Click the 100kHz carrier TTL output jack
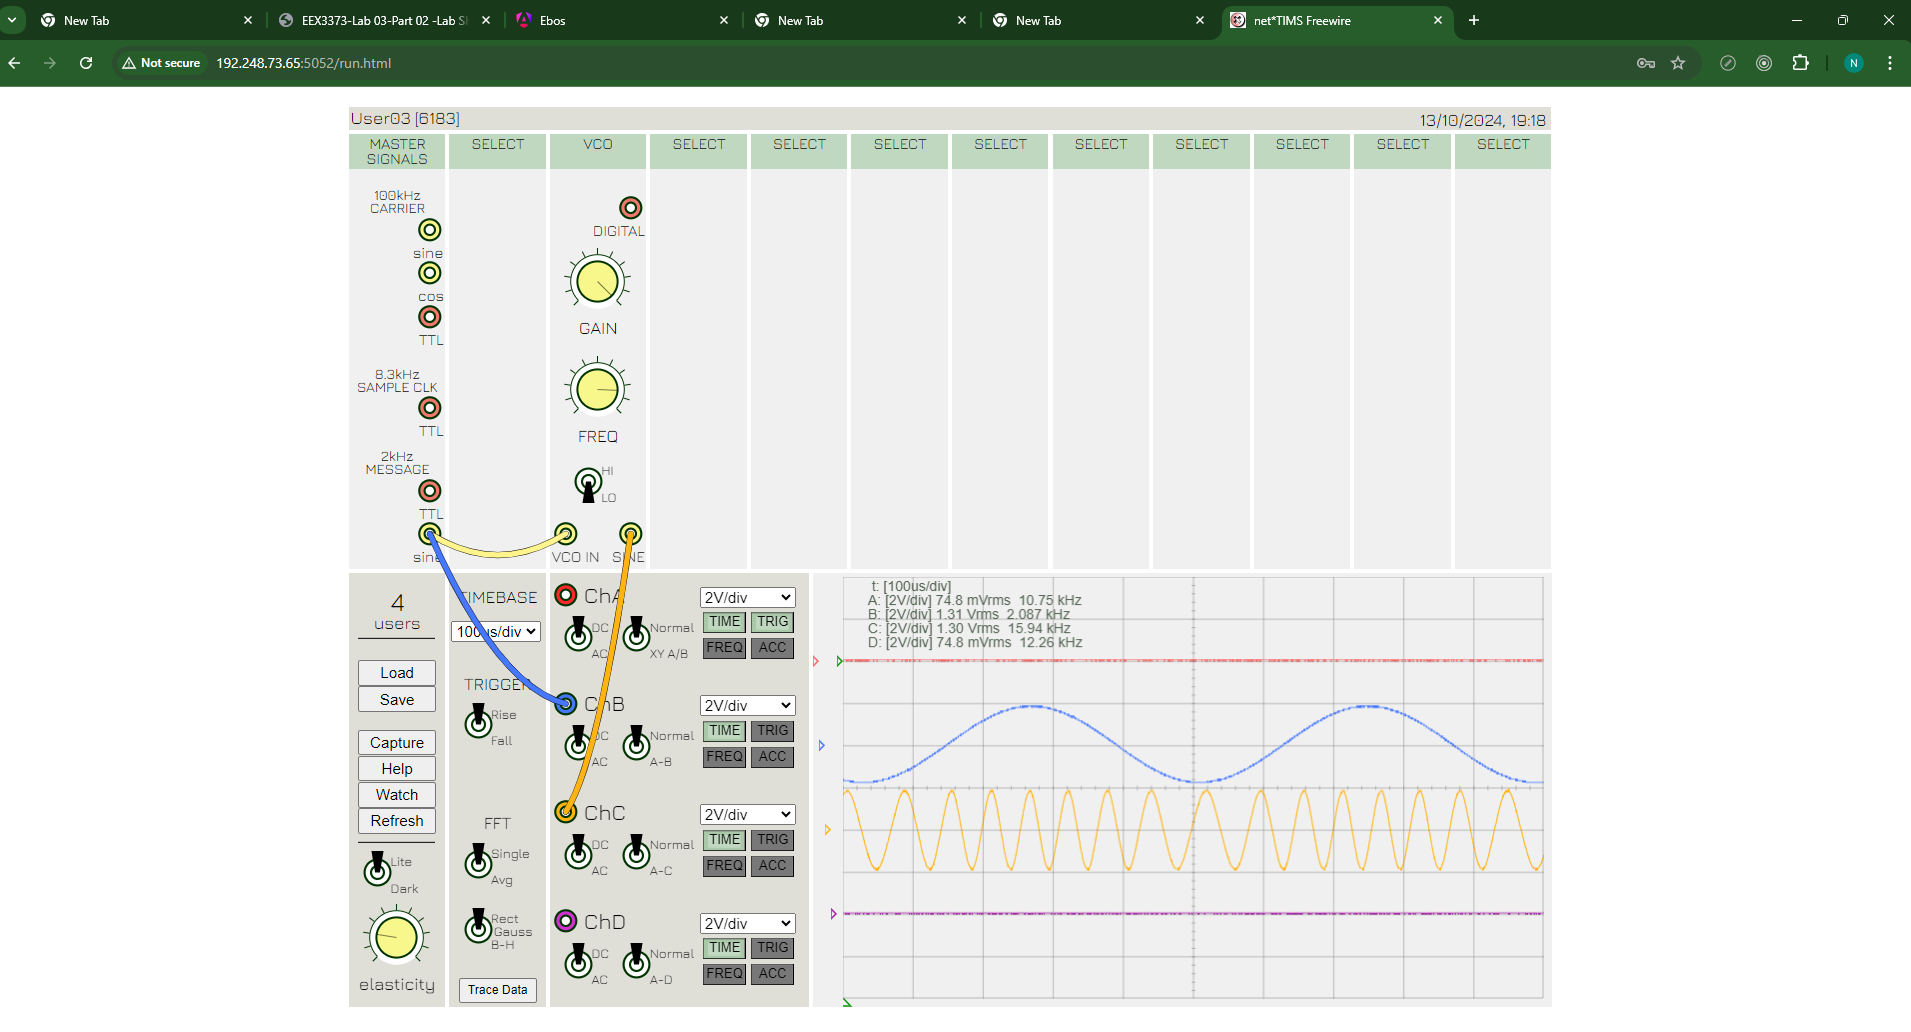The width and height of the screenshot is (1911, 1032). [430, 317]
